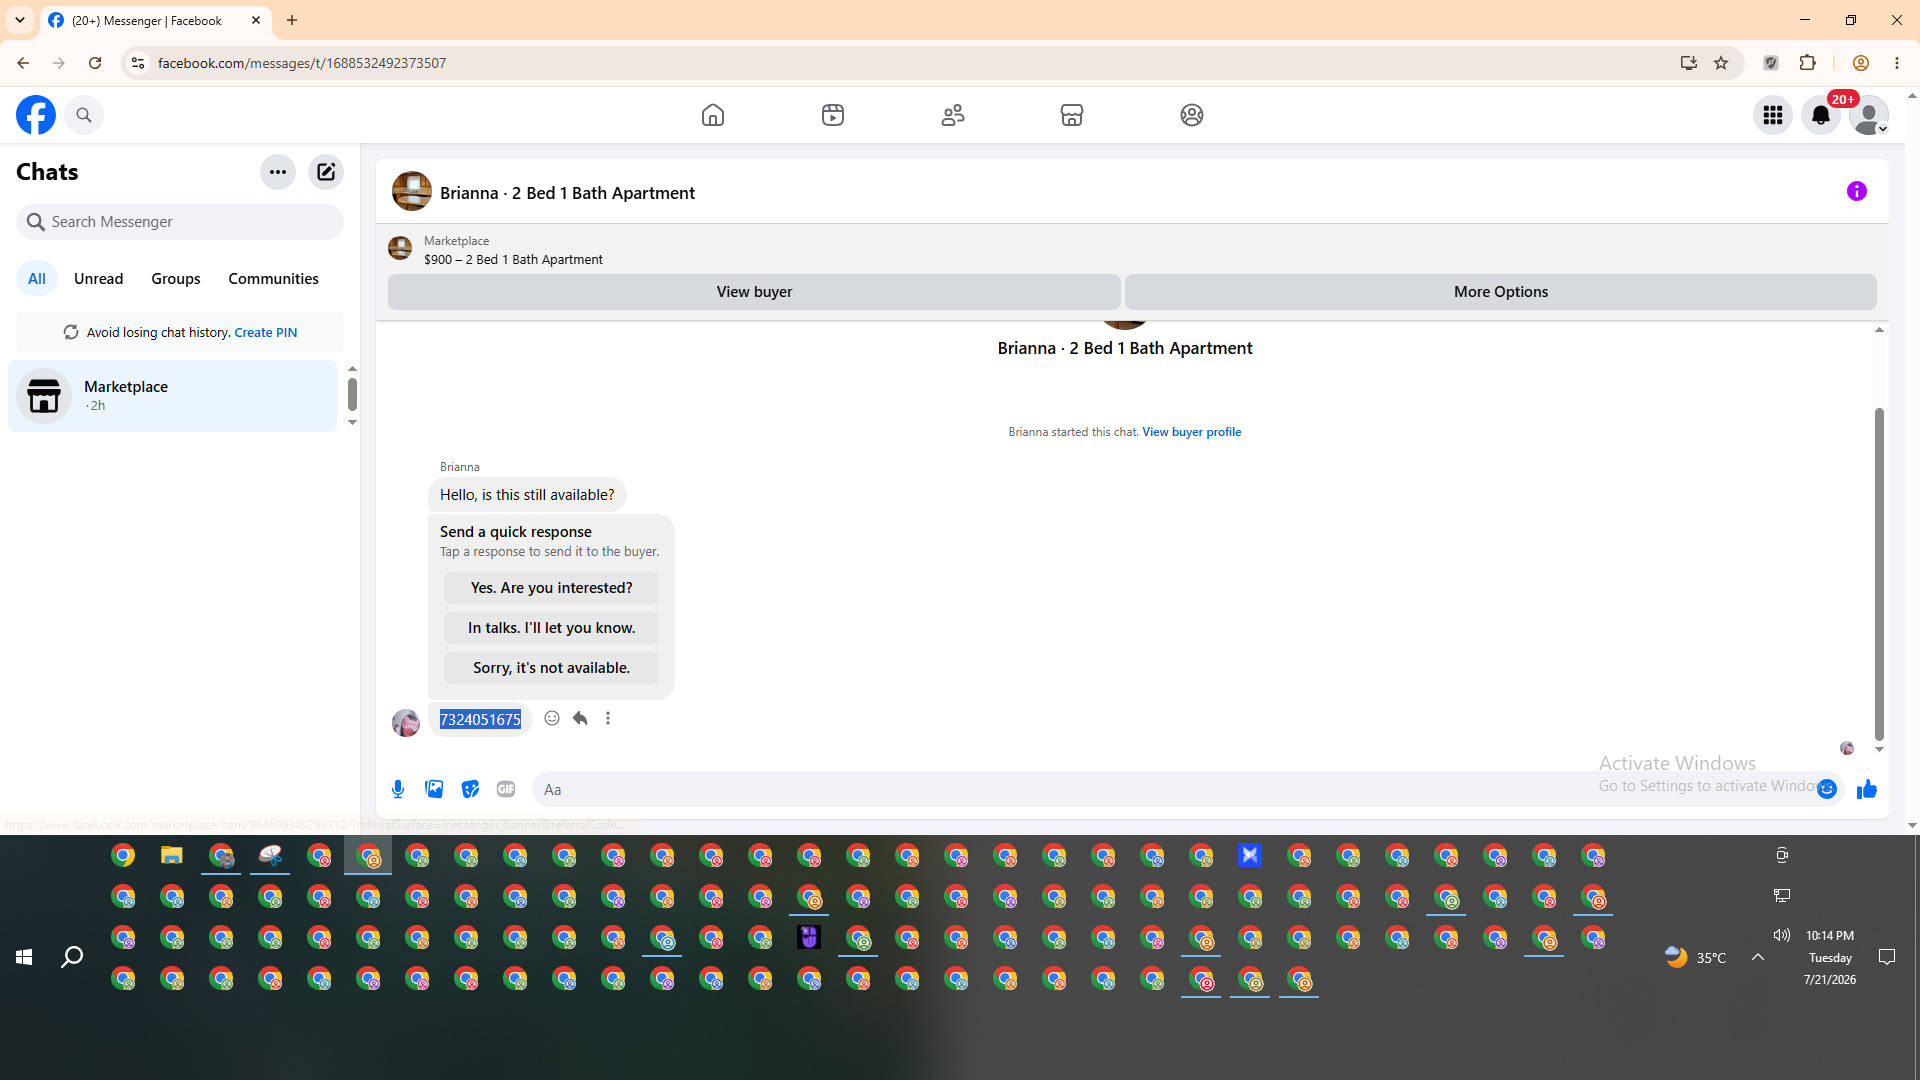Select the All chats tab
The height and width of the screenshot is (1080, 1920).
click(37, 279)
